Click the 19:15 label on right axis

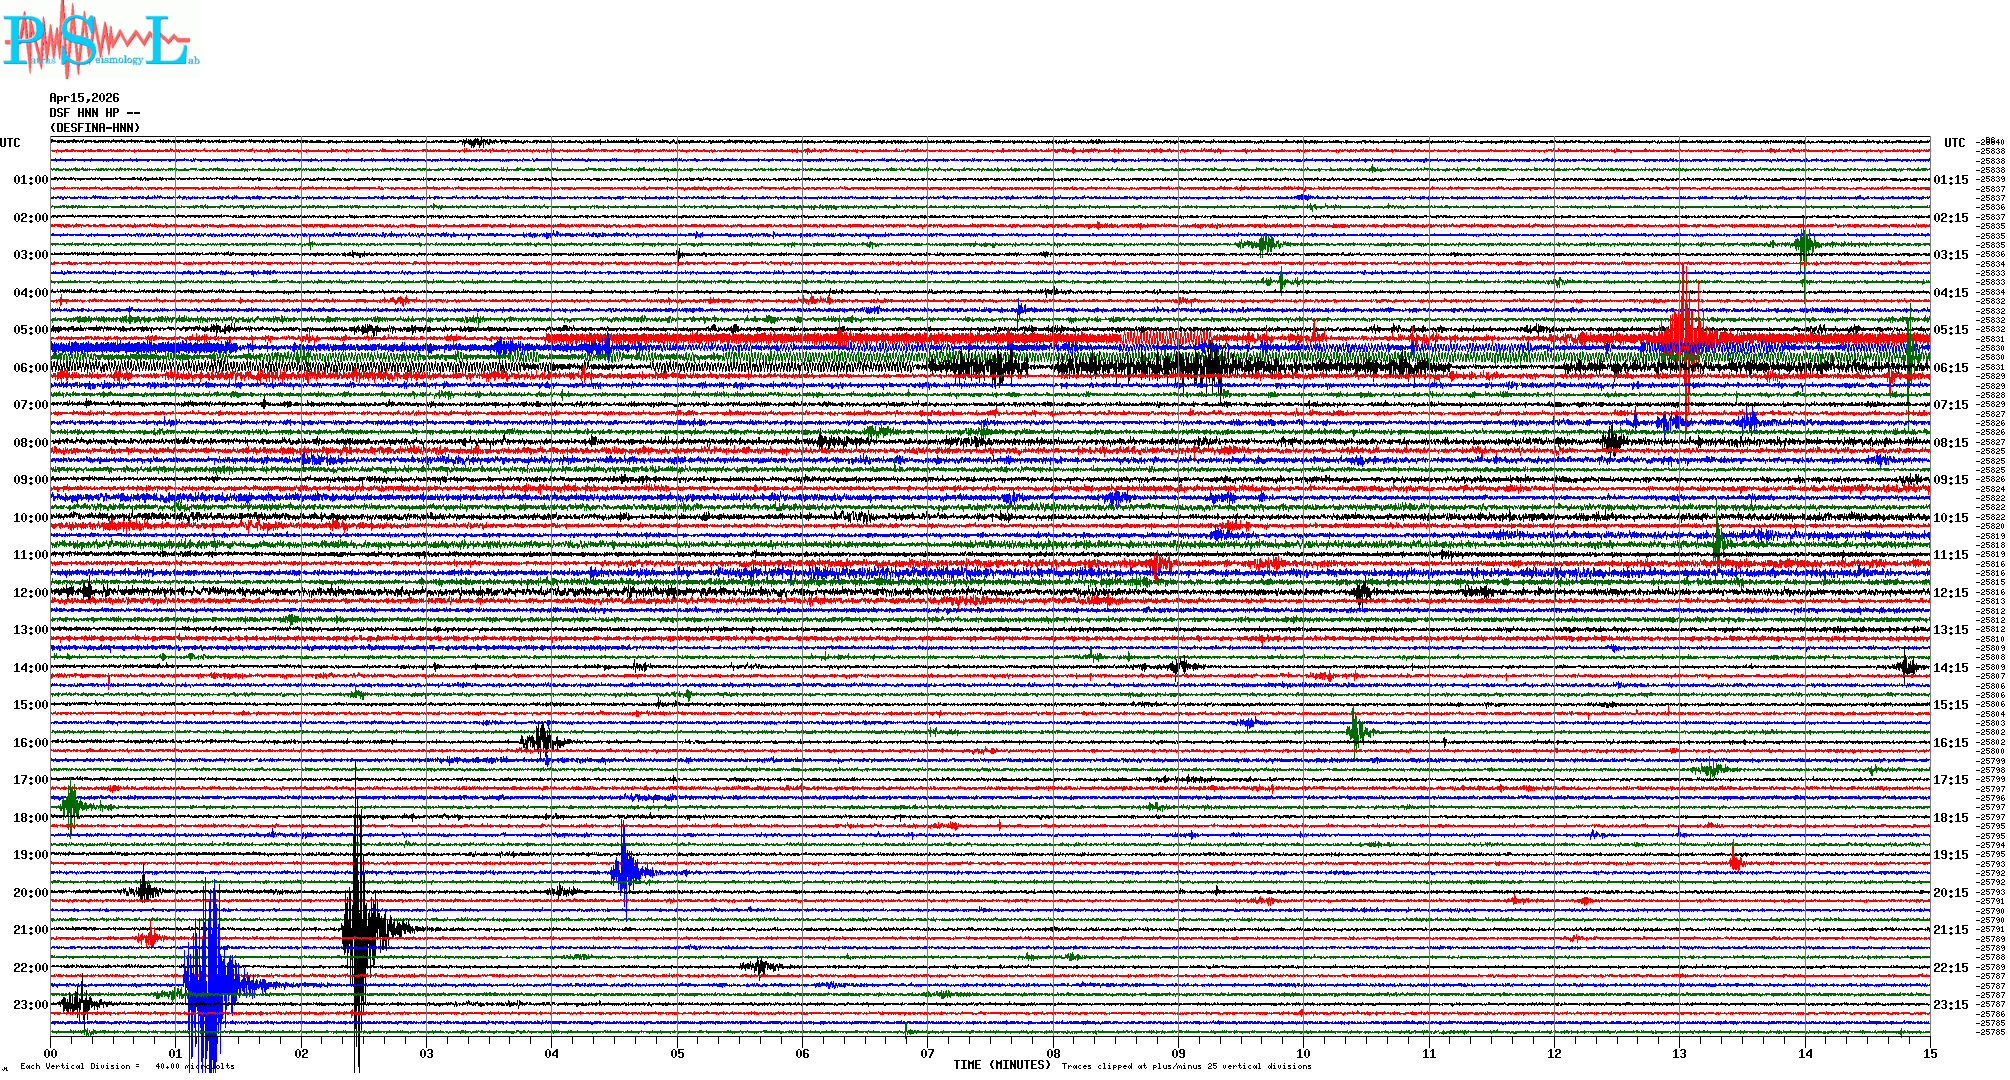(1950, 855)
